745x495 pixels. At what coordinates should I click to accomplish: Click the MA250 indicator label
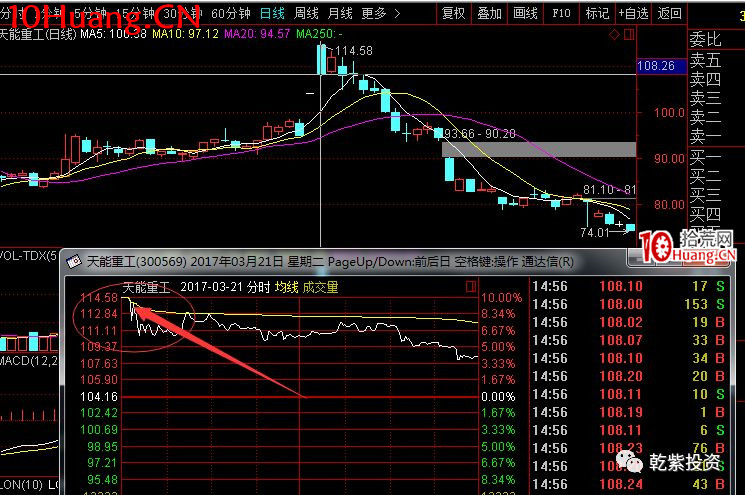click(319, 34)
